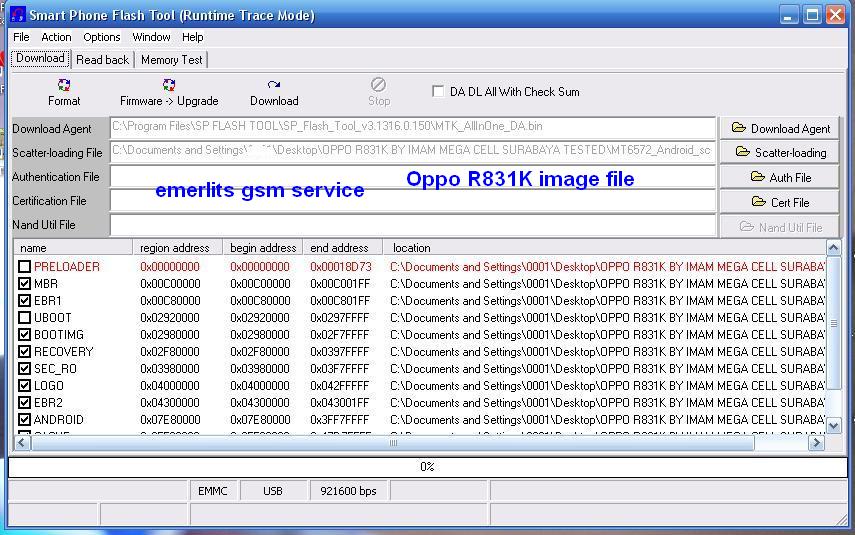Uncheck the ANDROID partition checkbox
This screenshot has height=535, width=855.
point(24,419)
